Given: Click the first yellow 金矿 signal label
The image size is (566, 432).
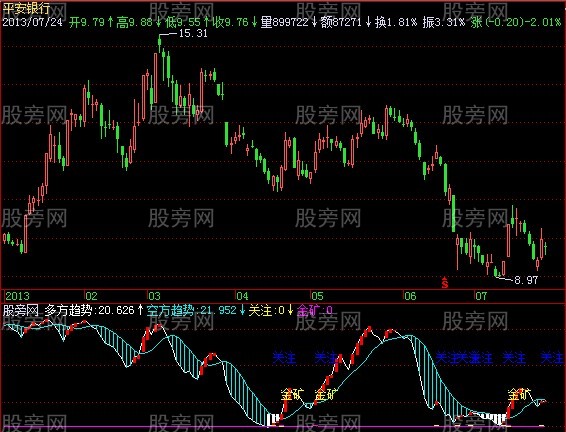Looking at the screenshot, I should tap(292, 394).
